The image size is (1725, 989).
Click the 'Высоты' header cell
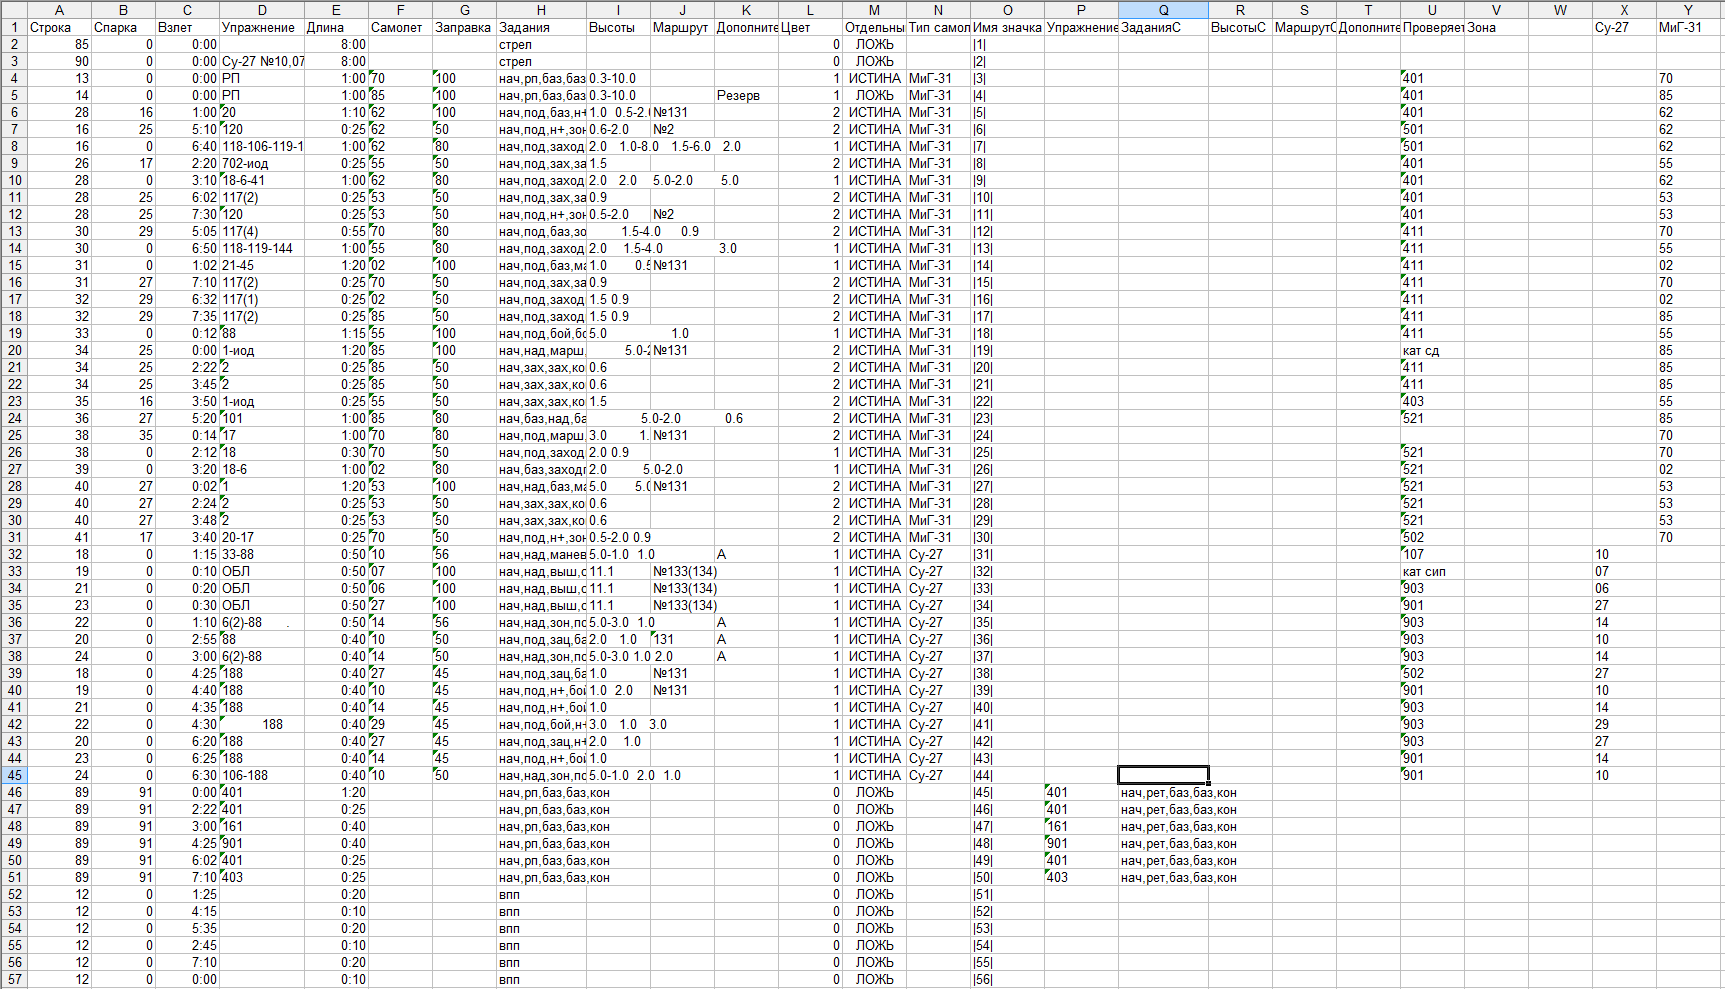pyautogui.click(x=618, y=27)
